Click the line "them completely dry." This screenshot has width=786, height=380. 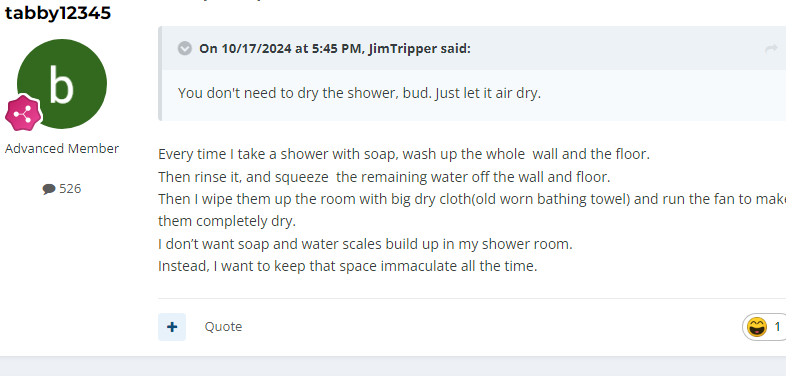227,221
